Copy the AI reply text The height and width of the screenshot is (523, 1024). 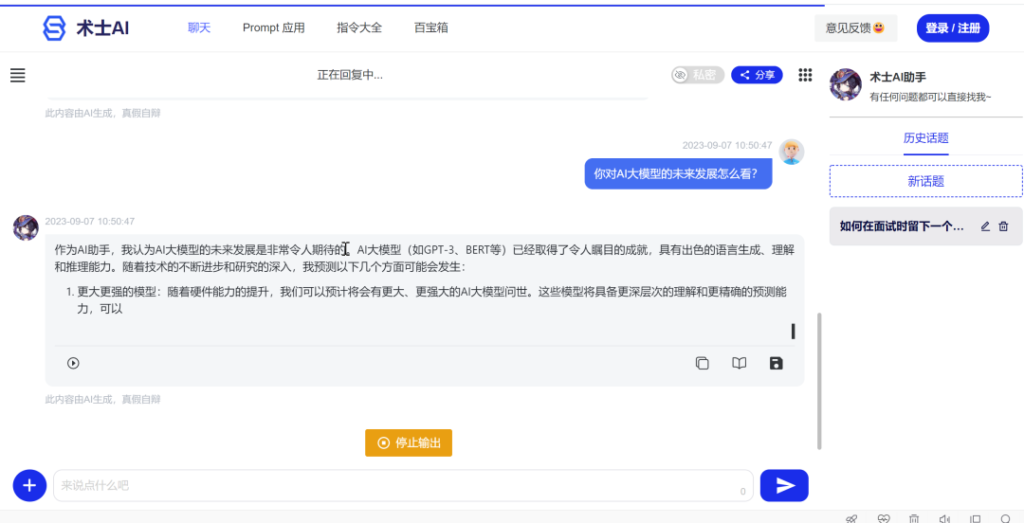(702, 363)
